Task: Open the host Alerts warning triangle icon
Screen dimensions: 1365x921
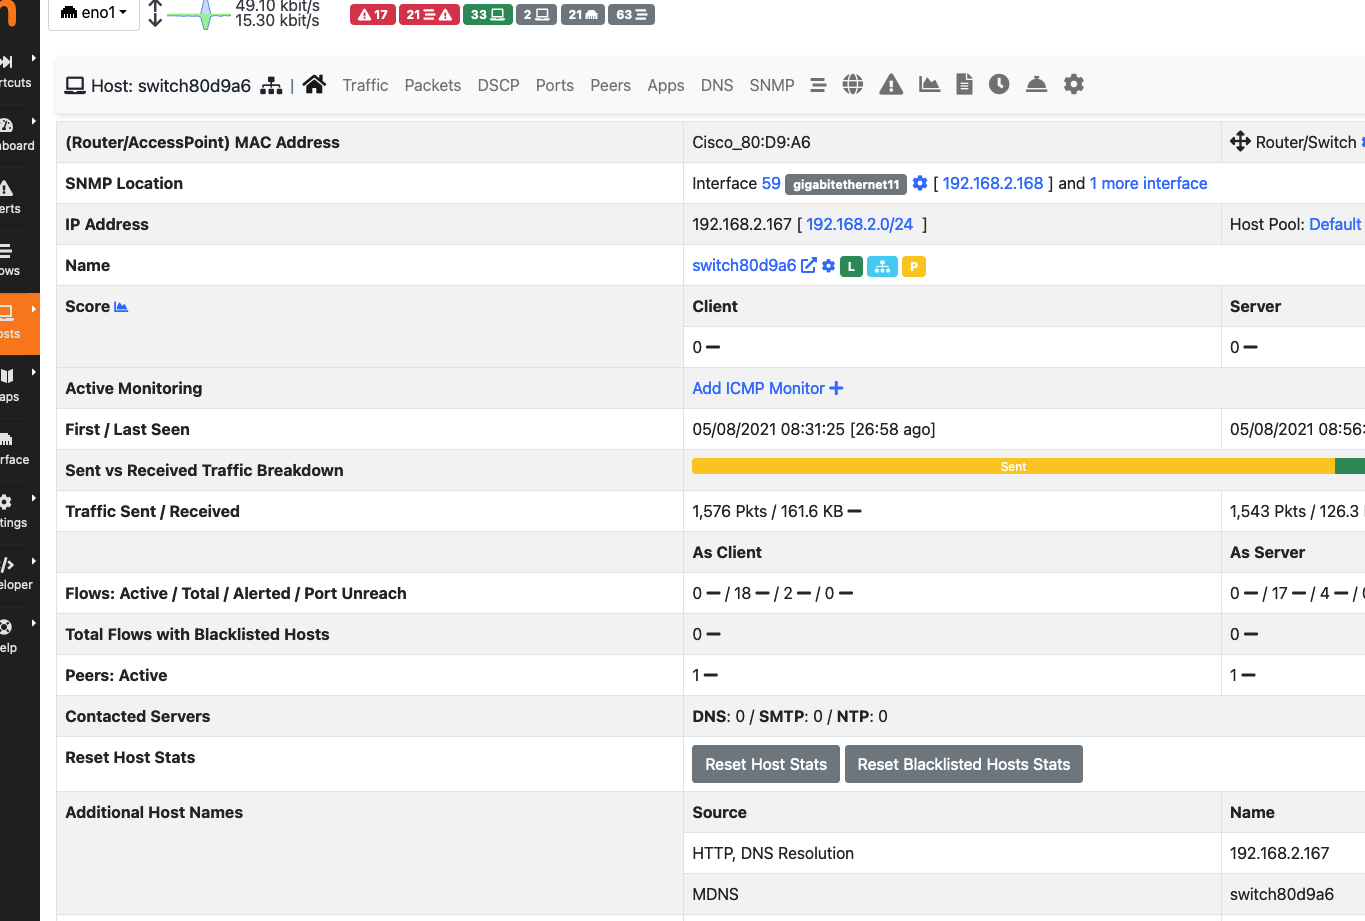Action: click(890, 85)
